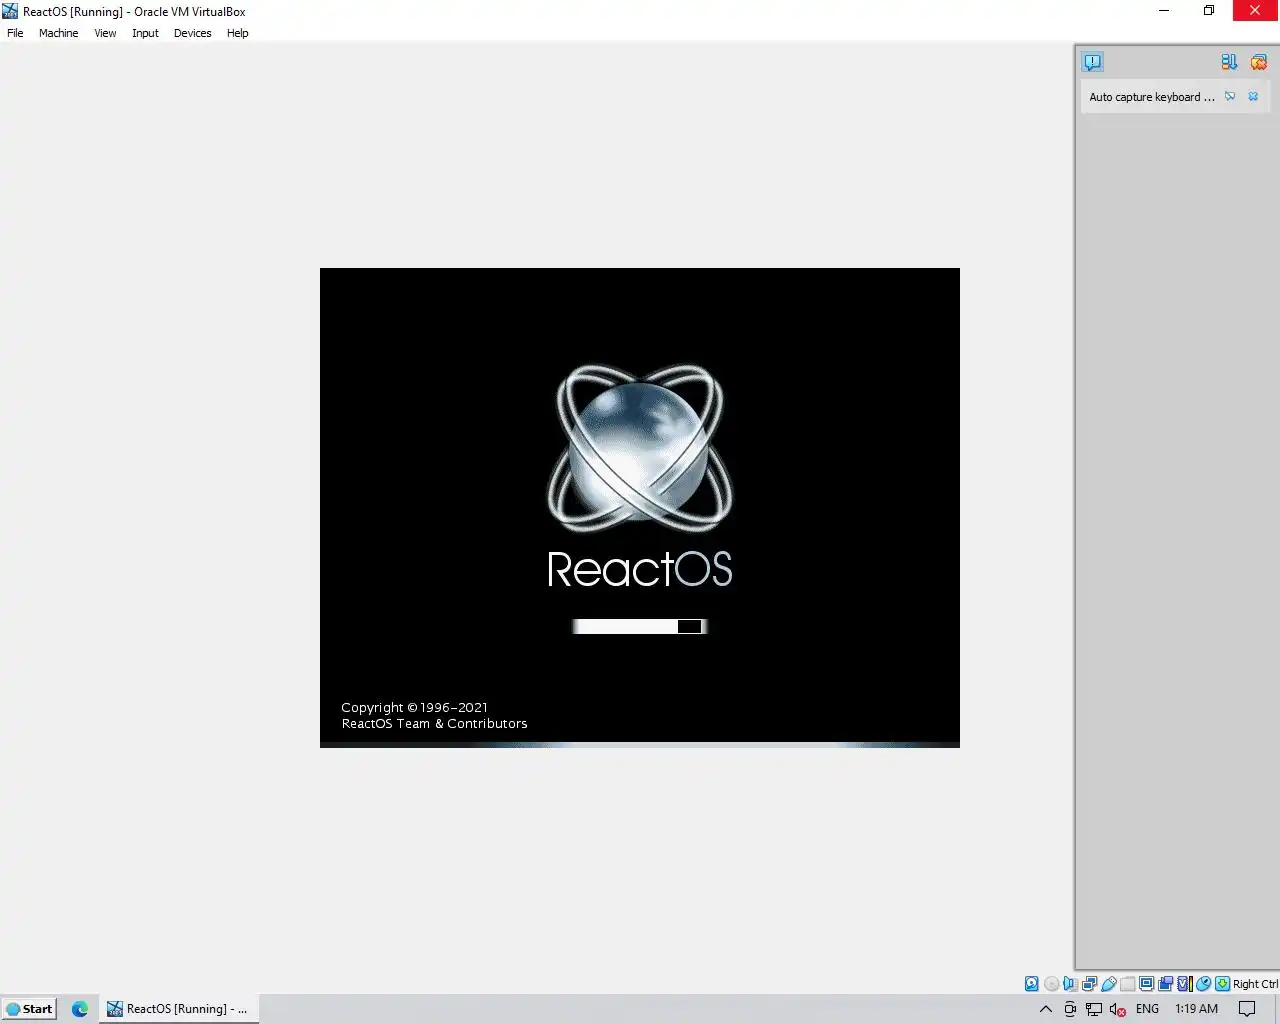Click the shared folders status icon
The height and width of the screenshot is (1024, 1280).
[1127, 984]
